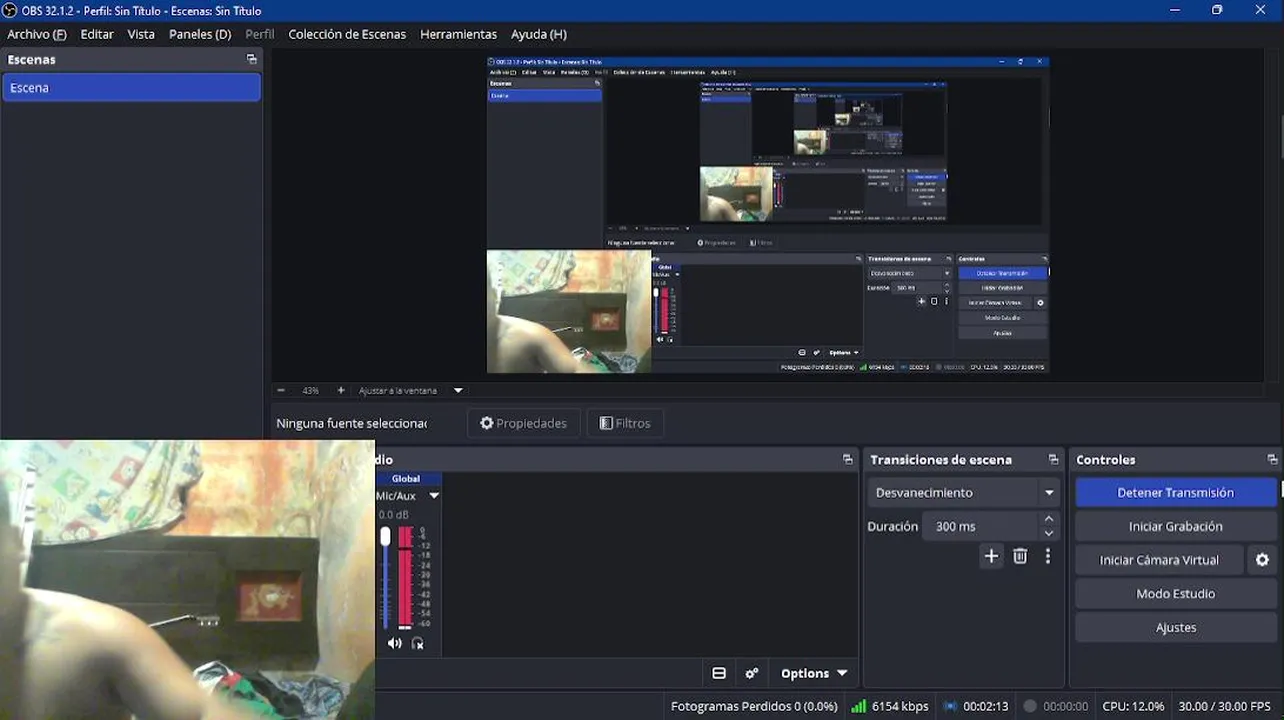Undock the Escenas panel
The width and height of the screenshot is (1284, 720).
[x=251, y=59]
